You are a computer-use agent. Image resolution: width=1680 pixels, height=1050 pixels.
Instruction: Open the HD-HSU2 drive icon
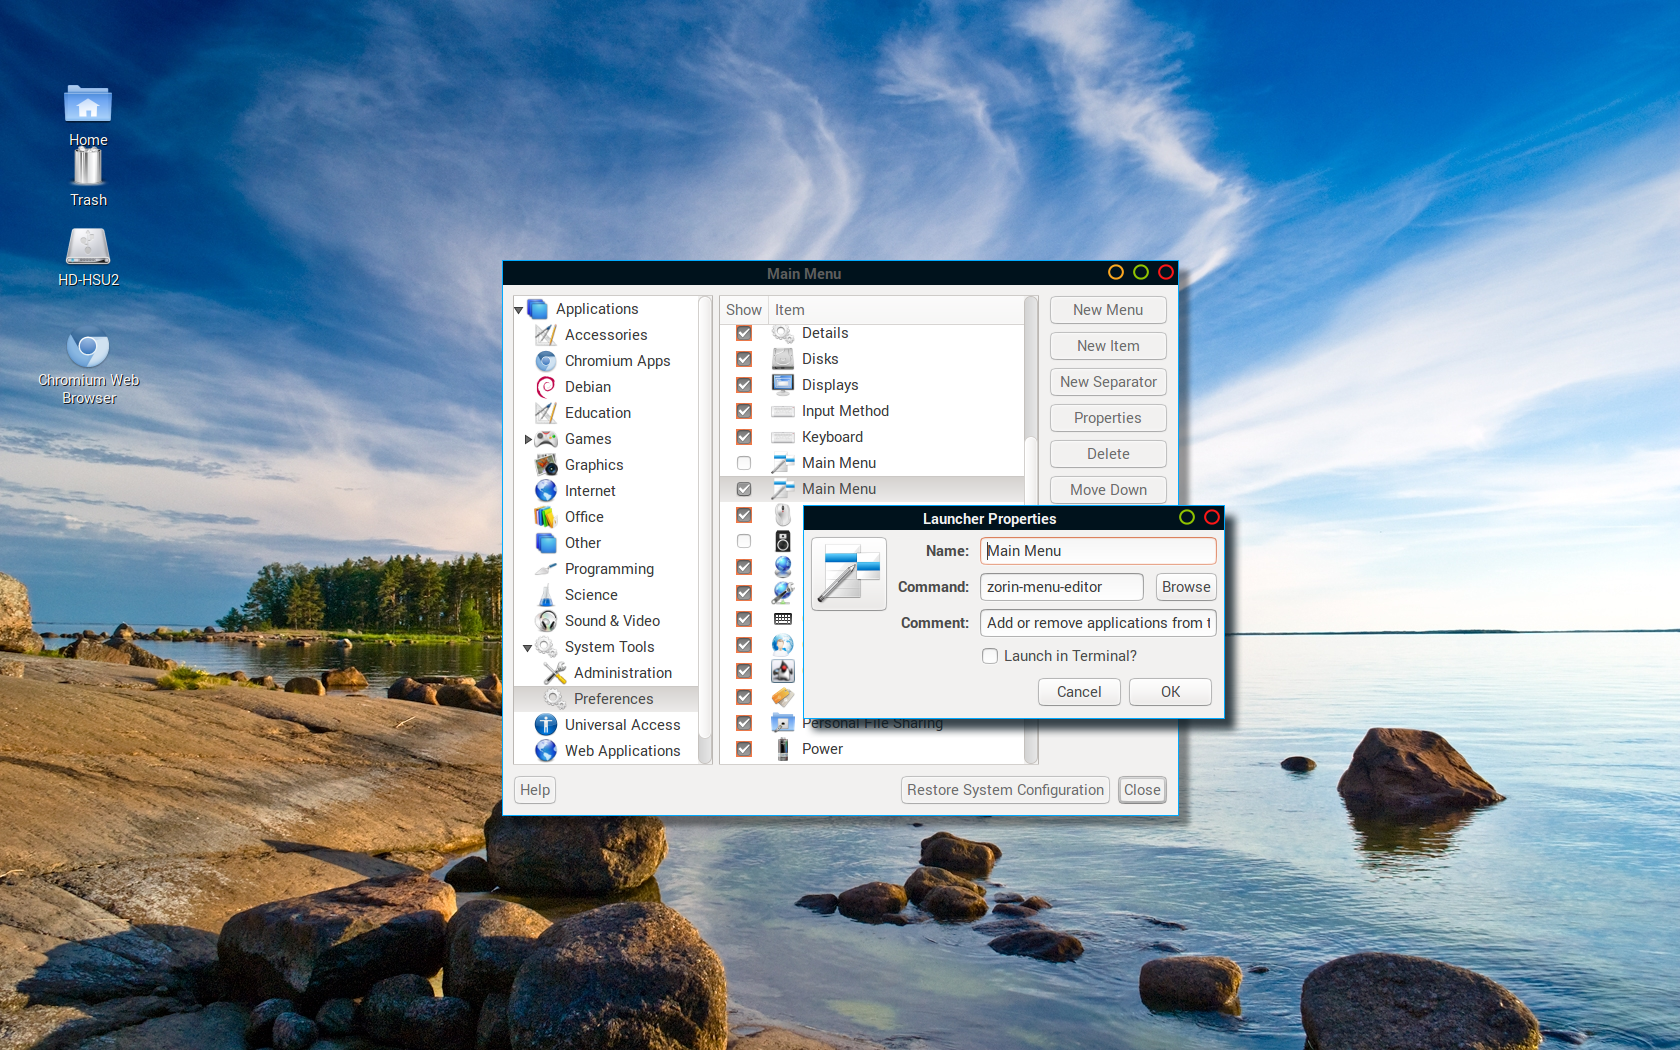(x=88, y=248)
